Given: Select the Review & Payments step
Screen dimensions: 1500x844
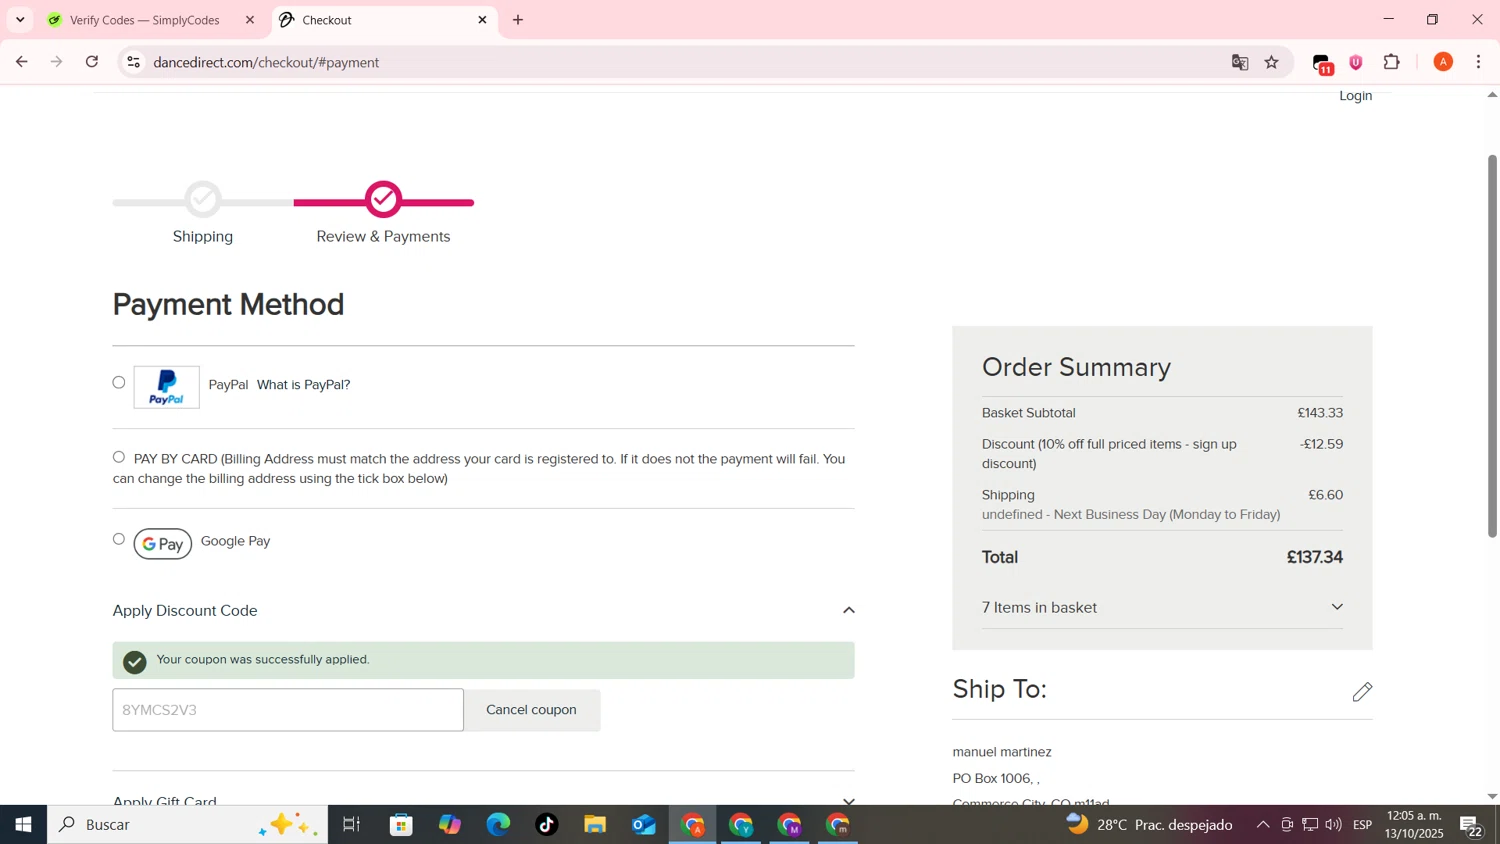Looking at the screenshot, I should click(x=383, y=237).
